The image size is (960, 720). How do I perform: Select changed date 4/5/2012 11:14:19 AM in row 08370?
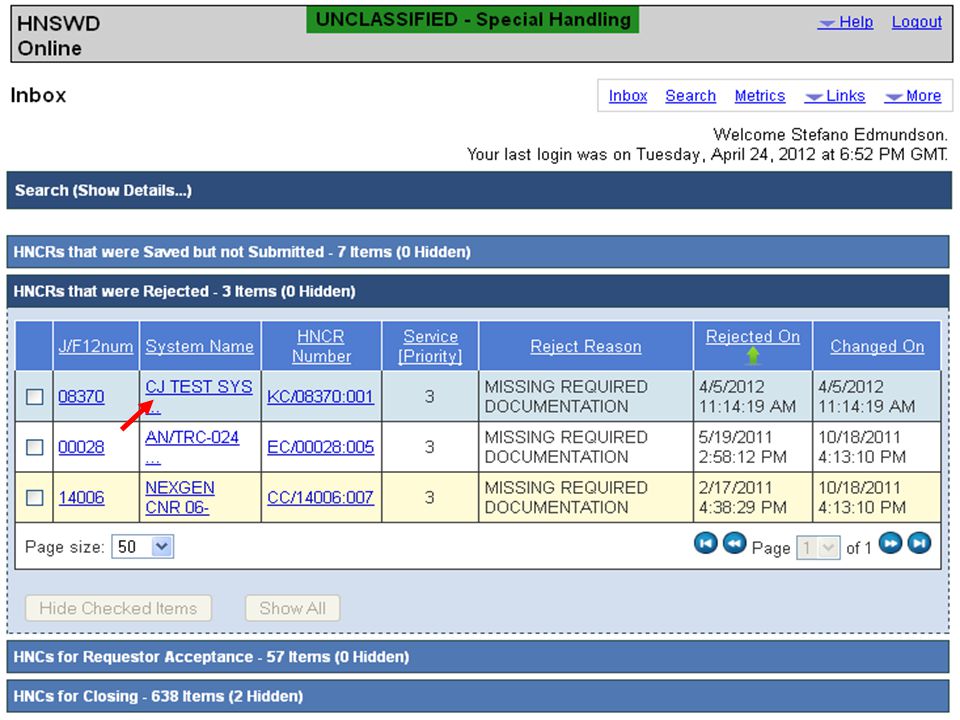(866, 397)
